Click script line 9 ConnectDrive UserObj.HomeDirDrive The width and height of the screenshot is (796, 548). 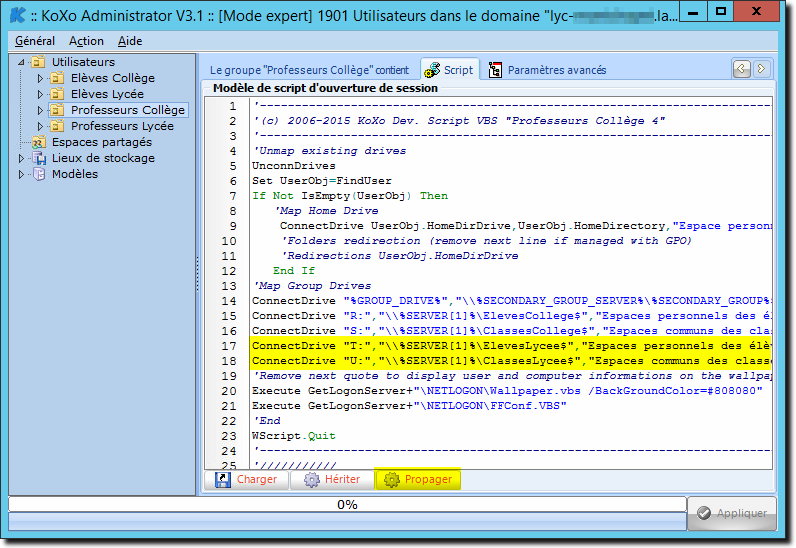point(526,226)
